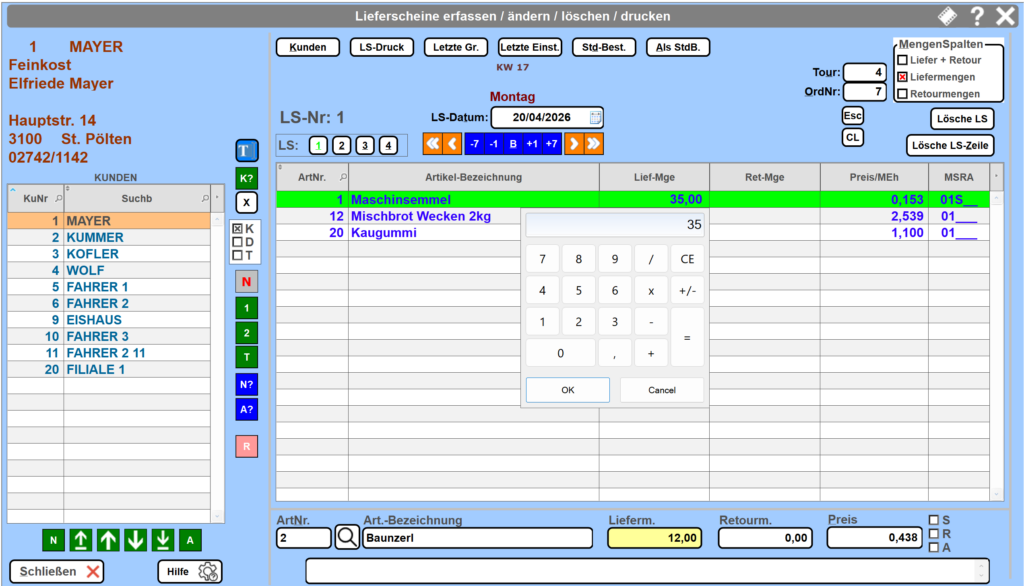Image resolution: width=1024 pixels, height=586 pixels.
Task: Click the blue T text icon
Action: coord(246,151)
